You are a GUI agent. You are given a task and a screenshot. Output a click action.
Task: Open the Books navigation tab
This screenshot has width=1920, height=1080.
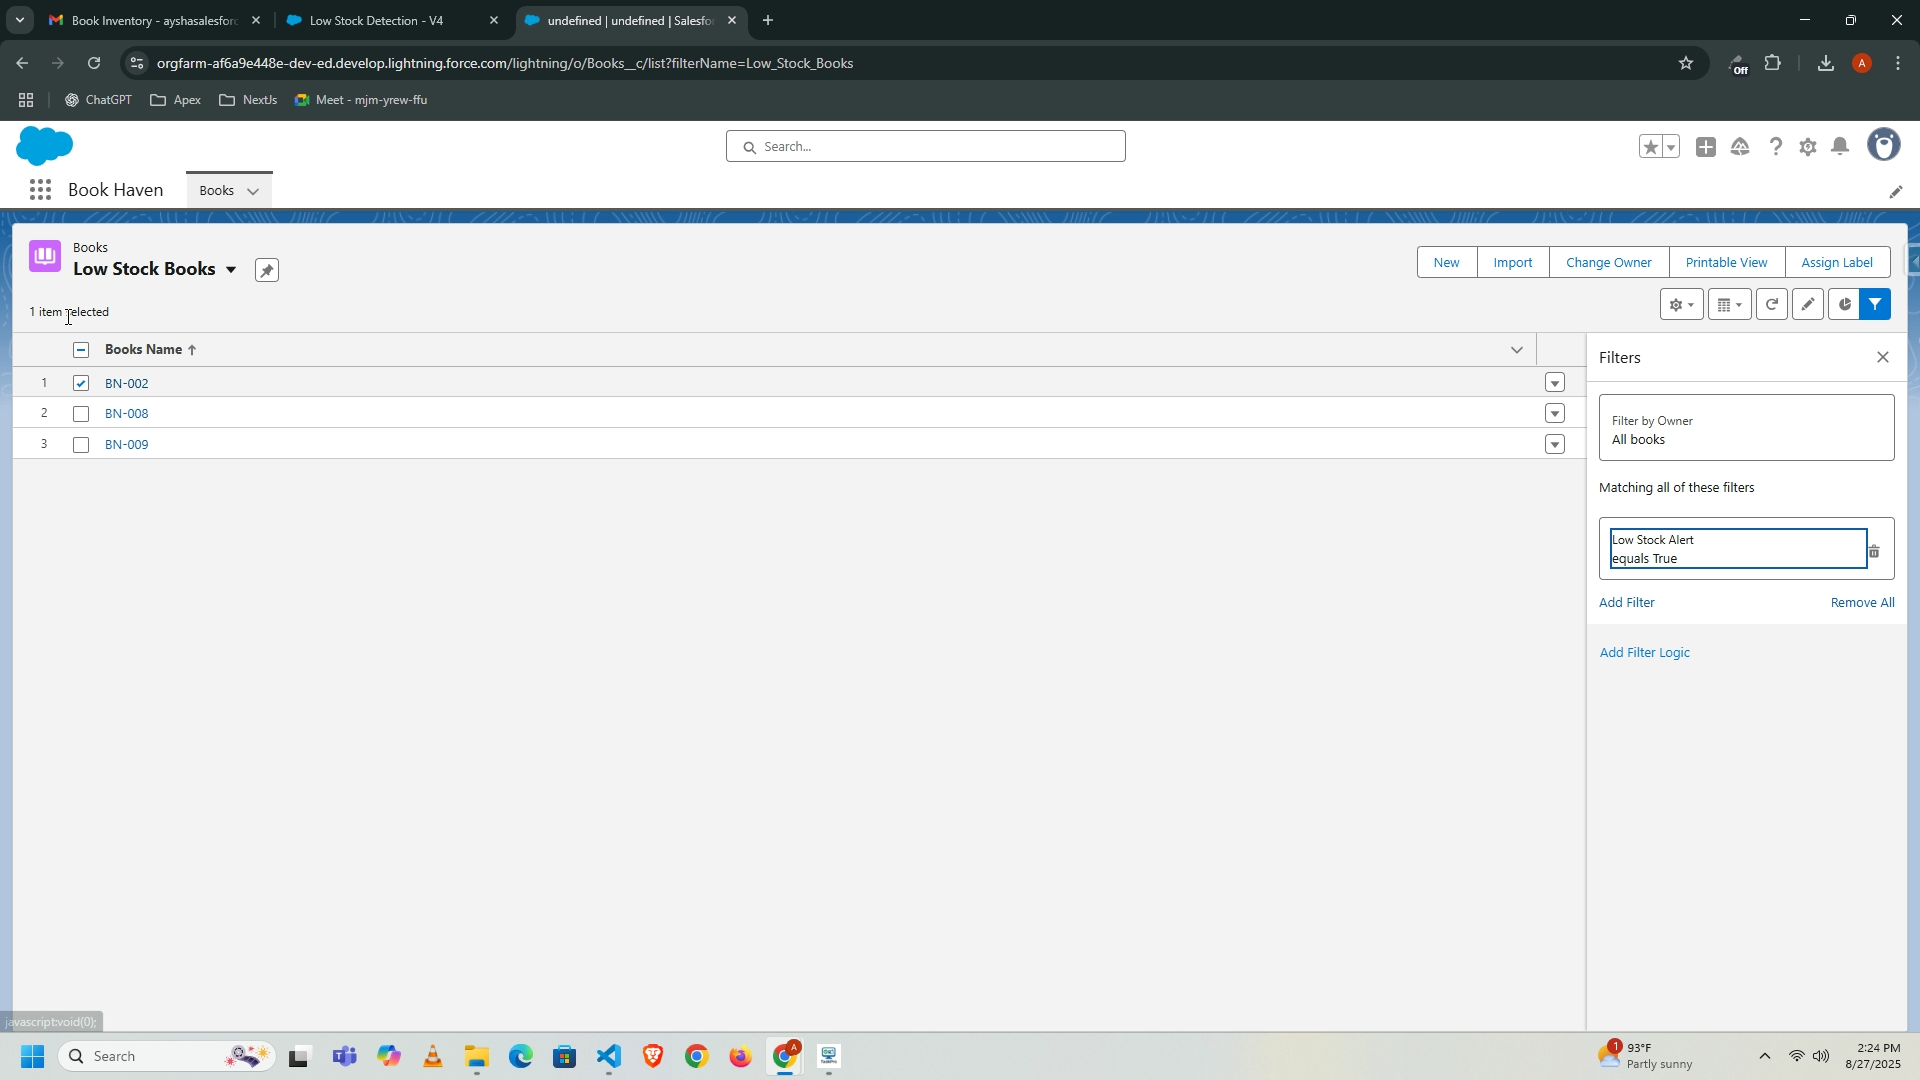[x=216, y=190]
